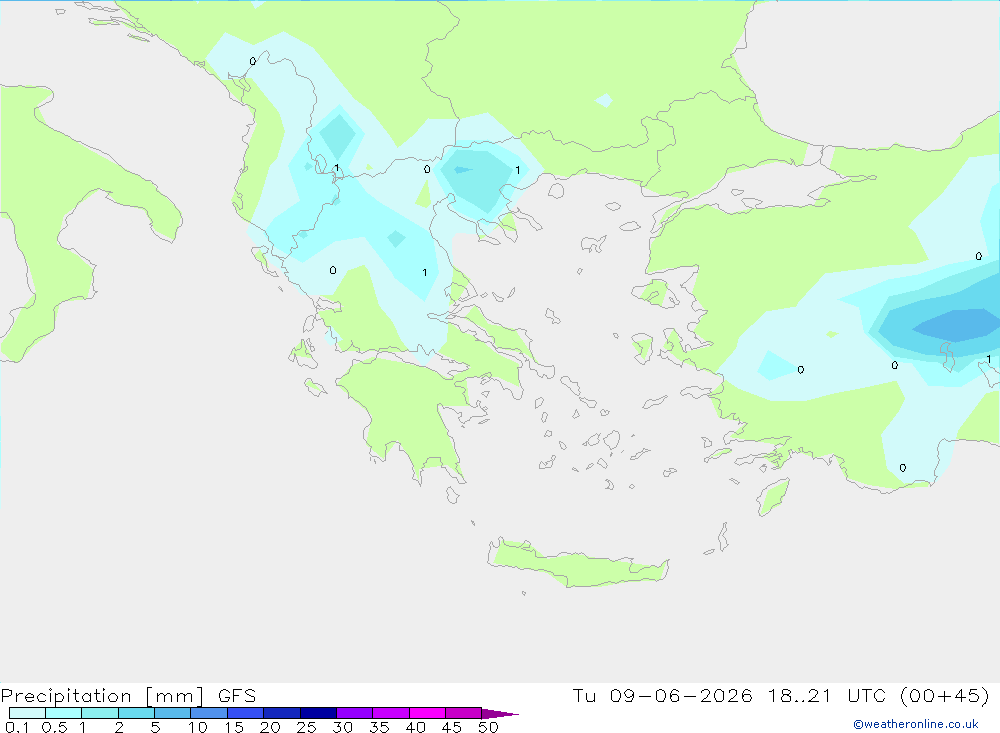The width and height of the screenshot is (1000, 733).
Task: Click the darkest blue precipitation core over Turkey
Action: [x=957, y=324]
